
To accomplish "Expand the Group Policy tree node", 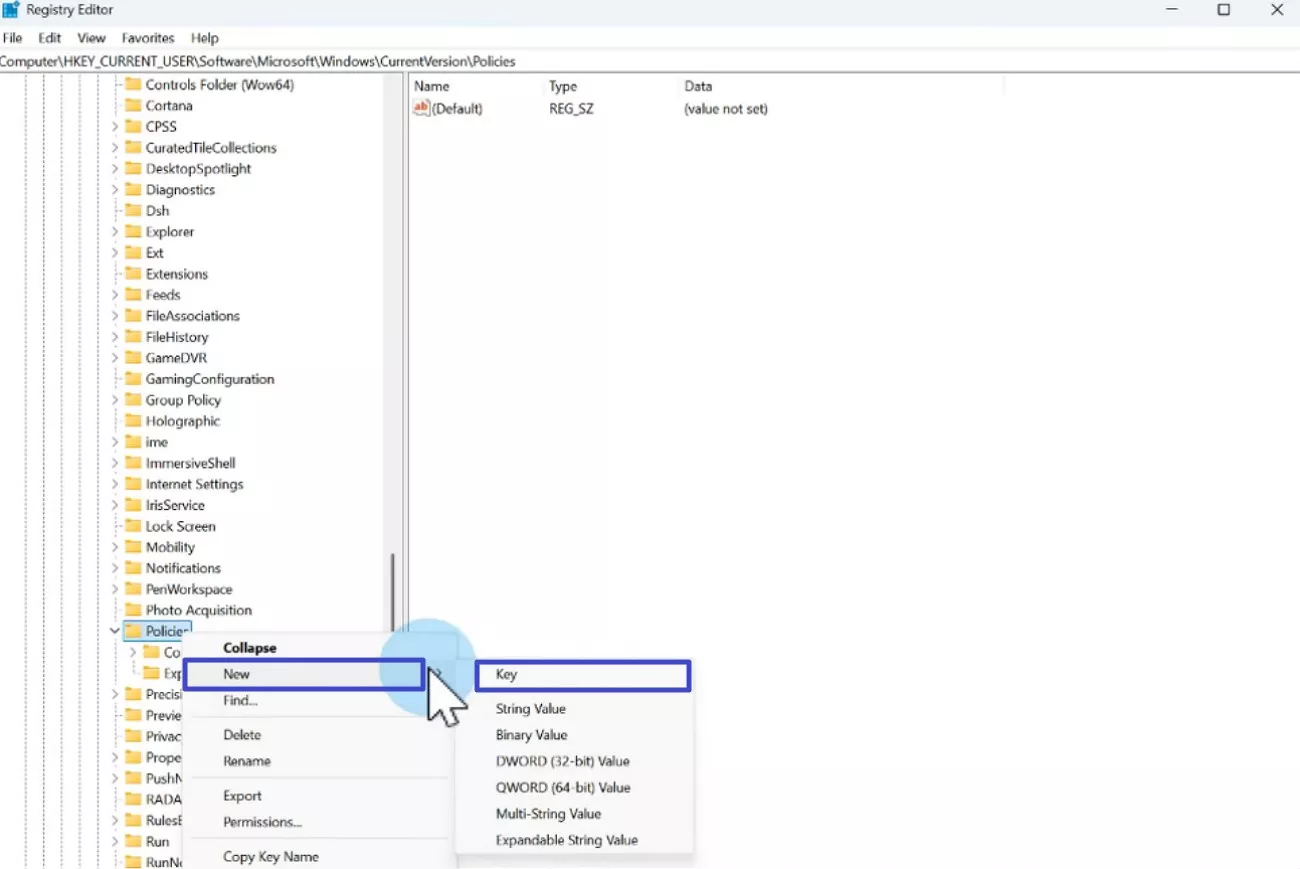I will tap(115, 401).
